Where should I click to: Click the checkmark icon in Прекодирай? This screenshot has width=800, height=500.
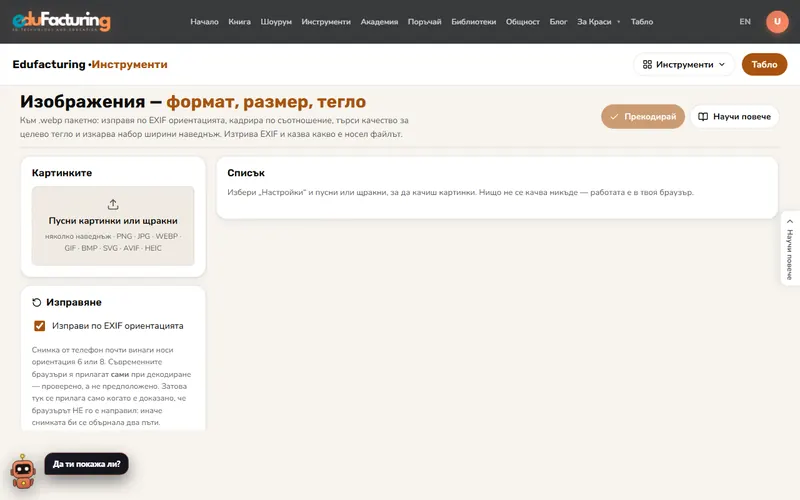pos(614,116)
